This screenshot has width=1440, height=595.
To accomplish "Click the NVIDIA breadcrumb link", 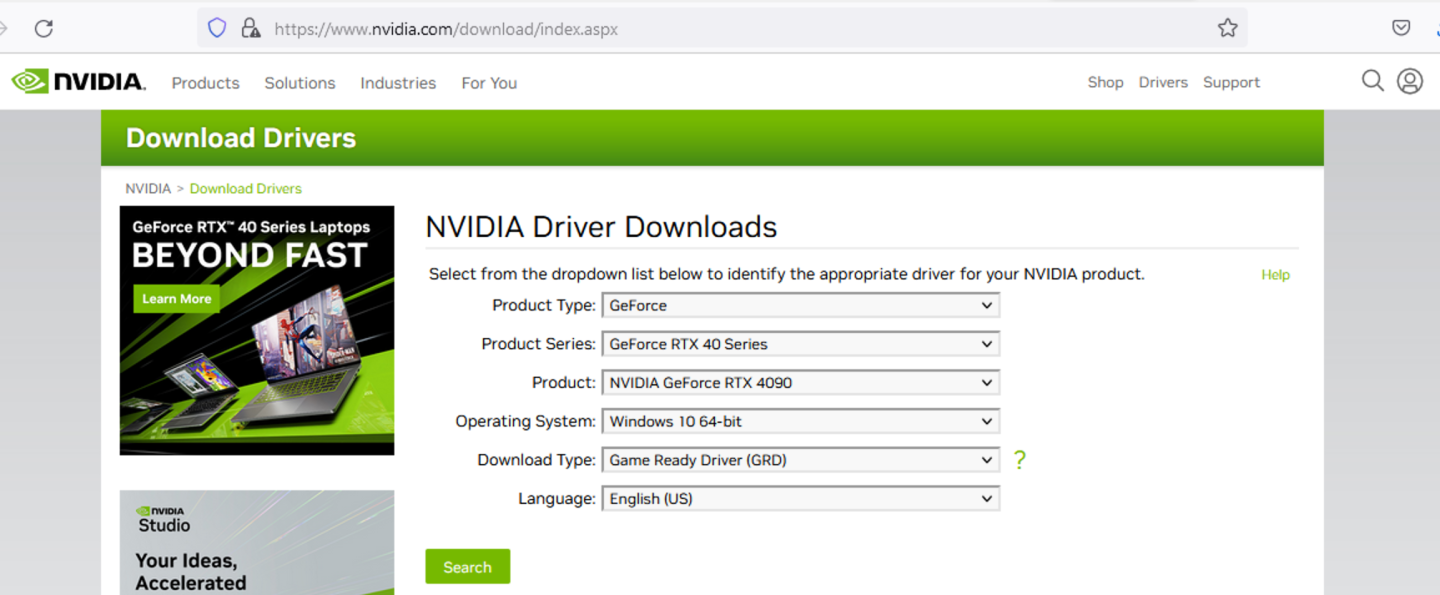I will [x=148, y=188].
